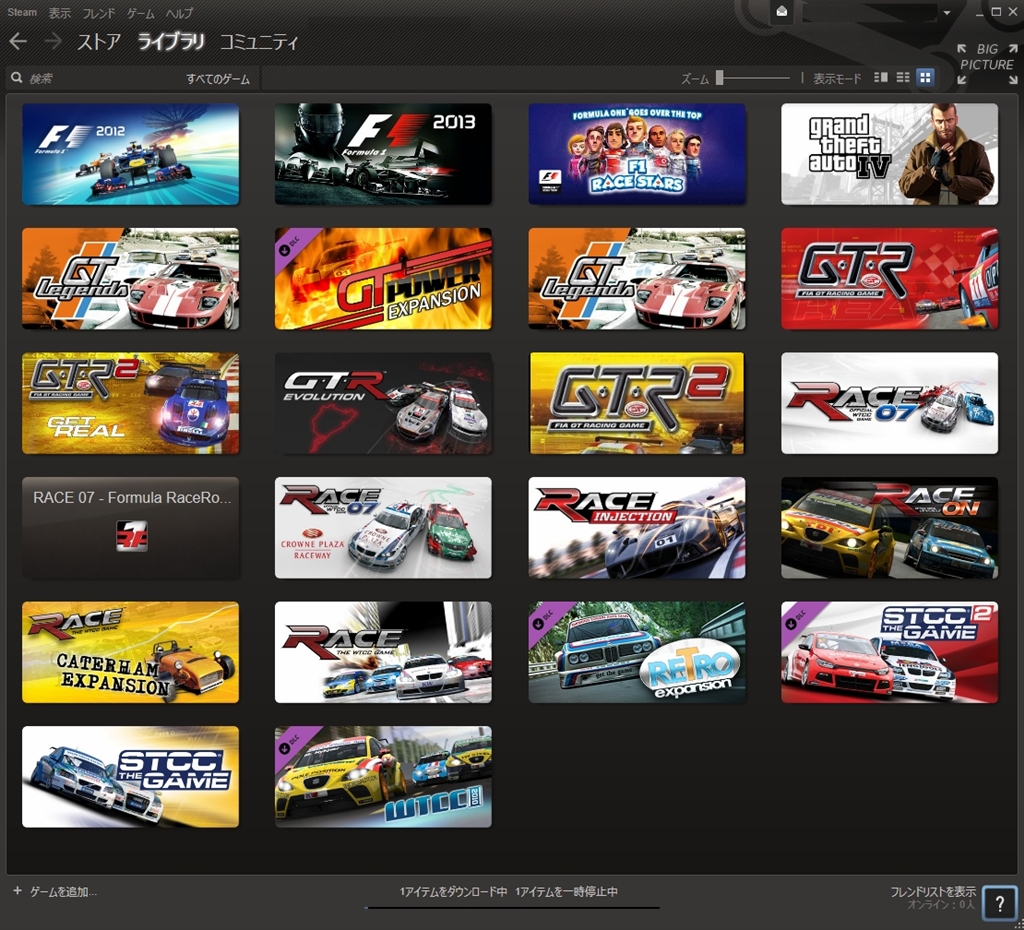Switch to detail view mode icon
This screenshot has width=1024, height=930.
click(x=881, y=77)
